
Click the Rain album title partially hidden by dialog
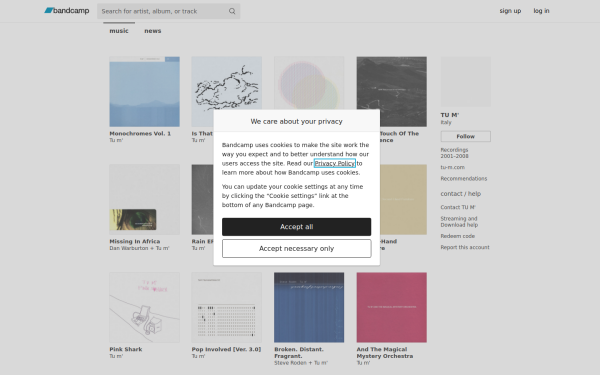[x=202, y=241]
